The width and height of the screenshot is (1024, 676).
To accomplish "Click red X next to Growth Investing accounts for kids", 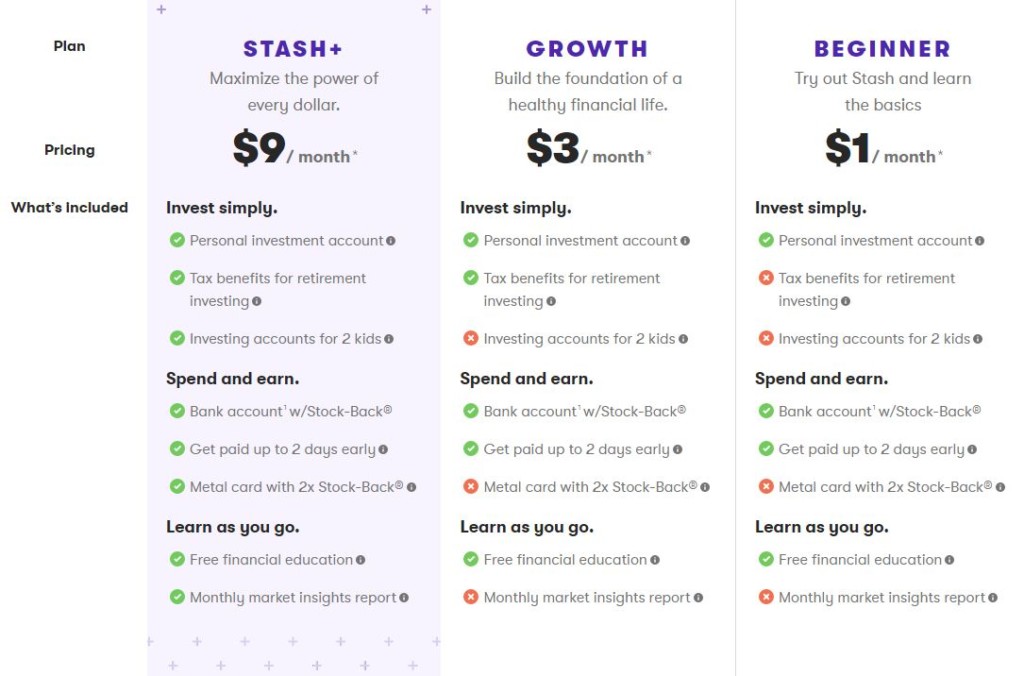I will pos(471,338).
